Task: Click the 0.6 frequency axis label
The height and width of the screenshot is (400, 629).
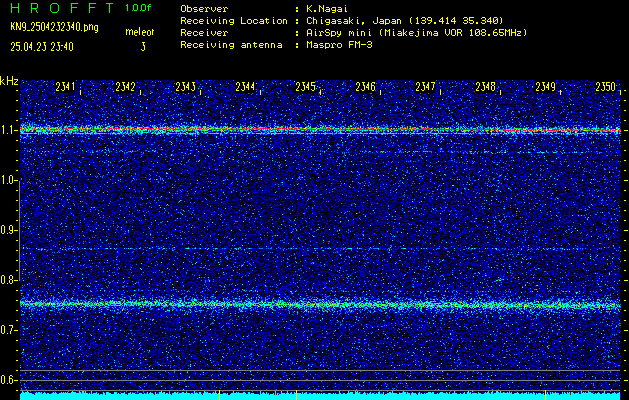Action: click(8, 380)
